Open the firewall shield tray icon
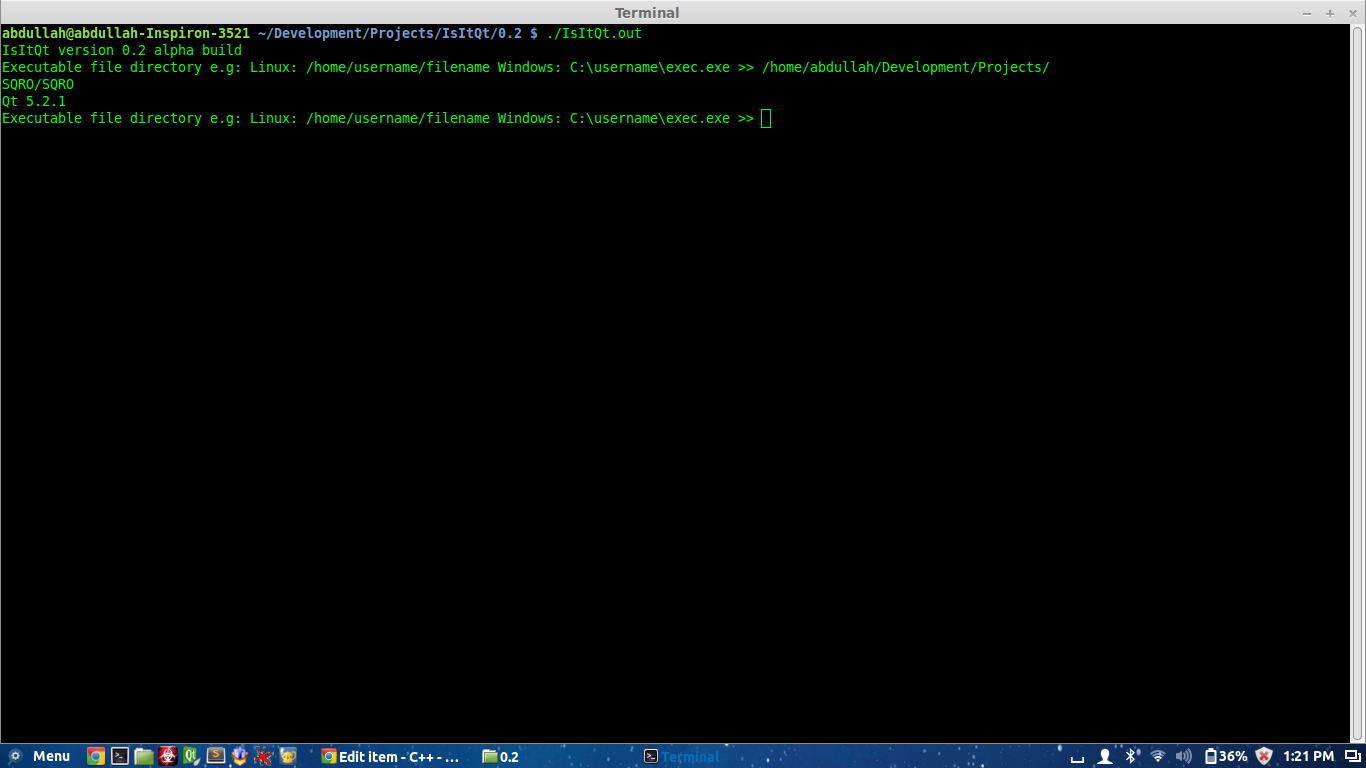1366x768 pixels. 1264,756
